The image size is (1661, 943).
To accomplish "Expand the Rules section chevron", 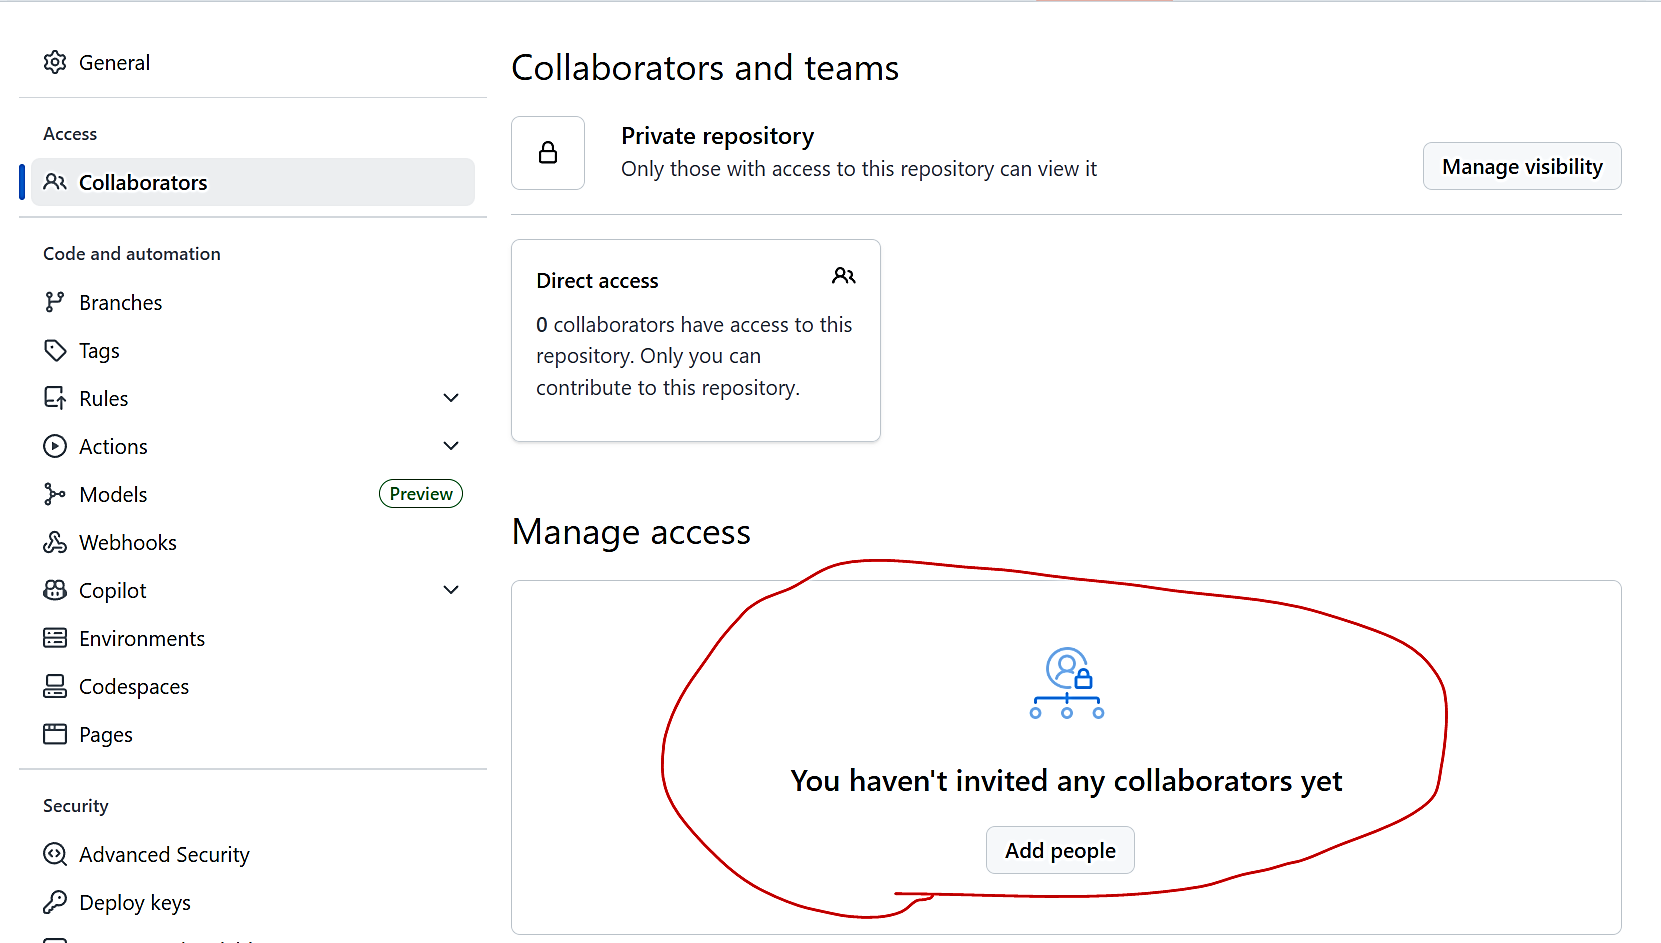I will tap(451, 398).
